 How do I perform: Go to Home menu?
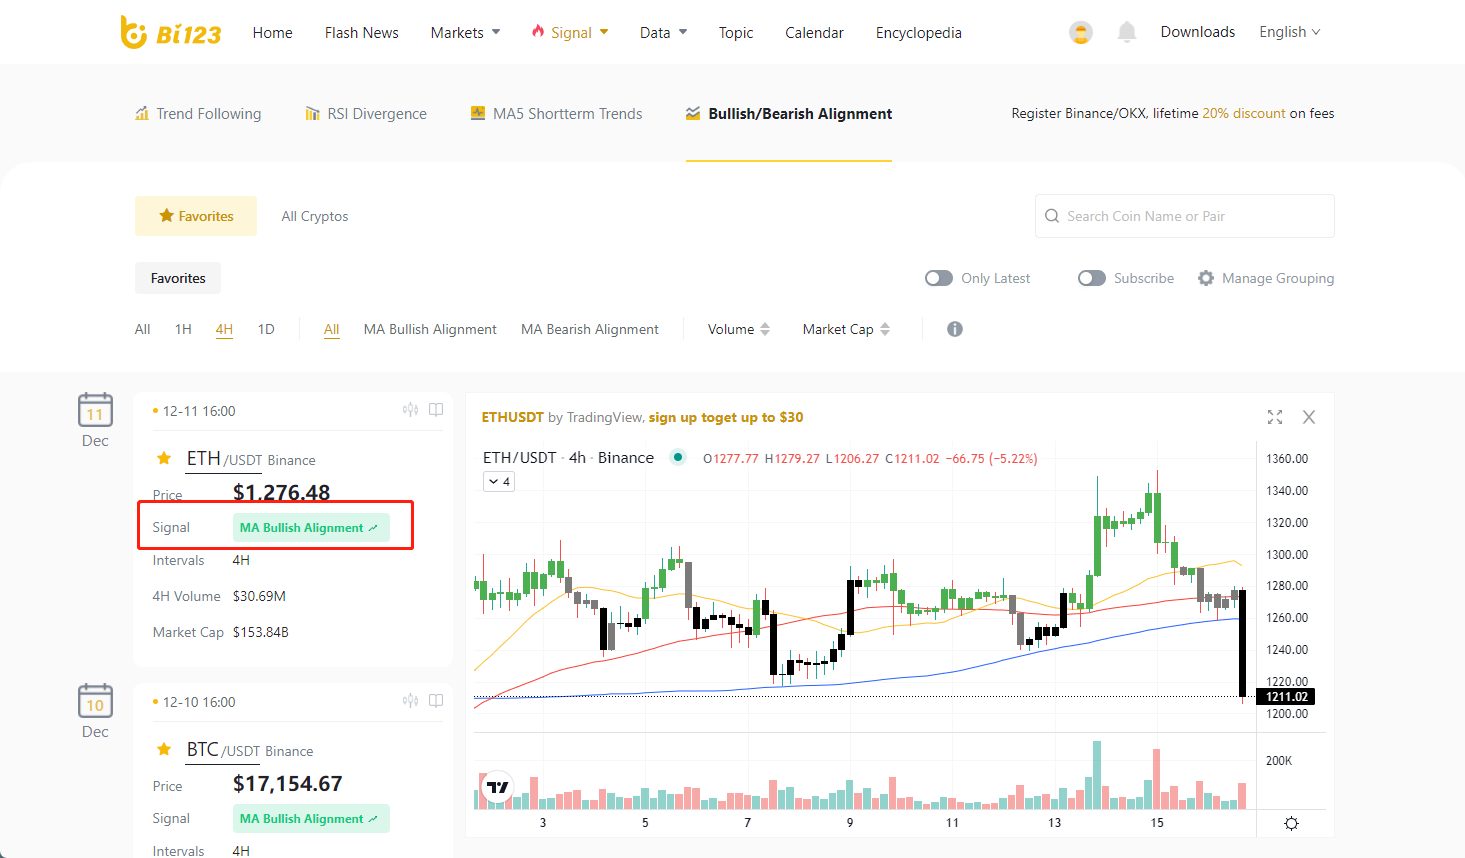tap(273, 32)
